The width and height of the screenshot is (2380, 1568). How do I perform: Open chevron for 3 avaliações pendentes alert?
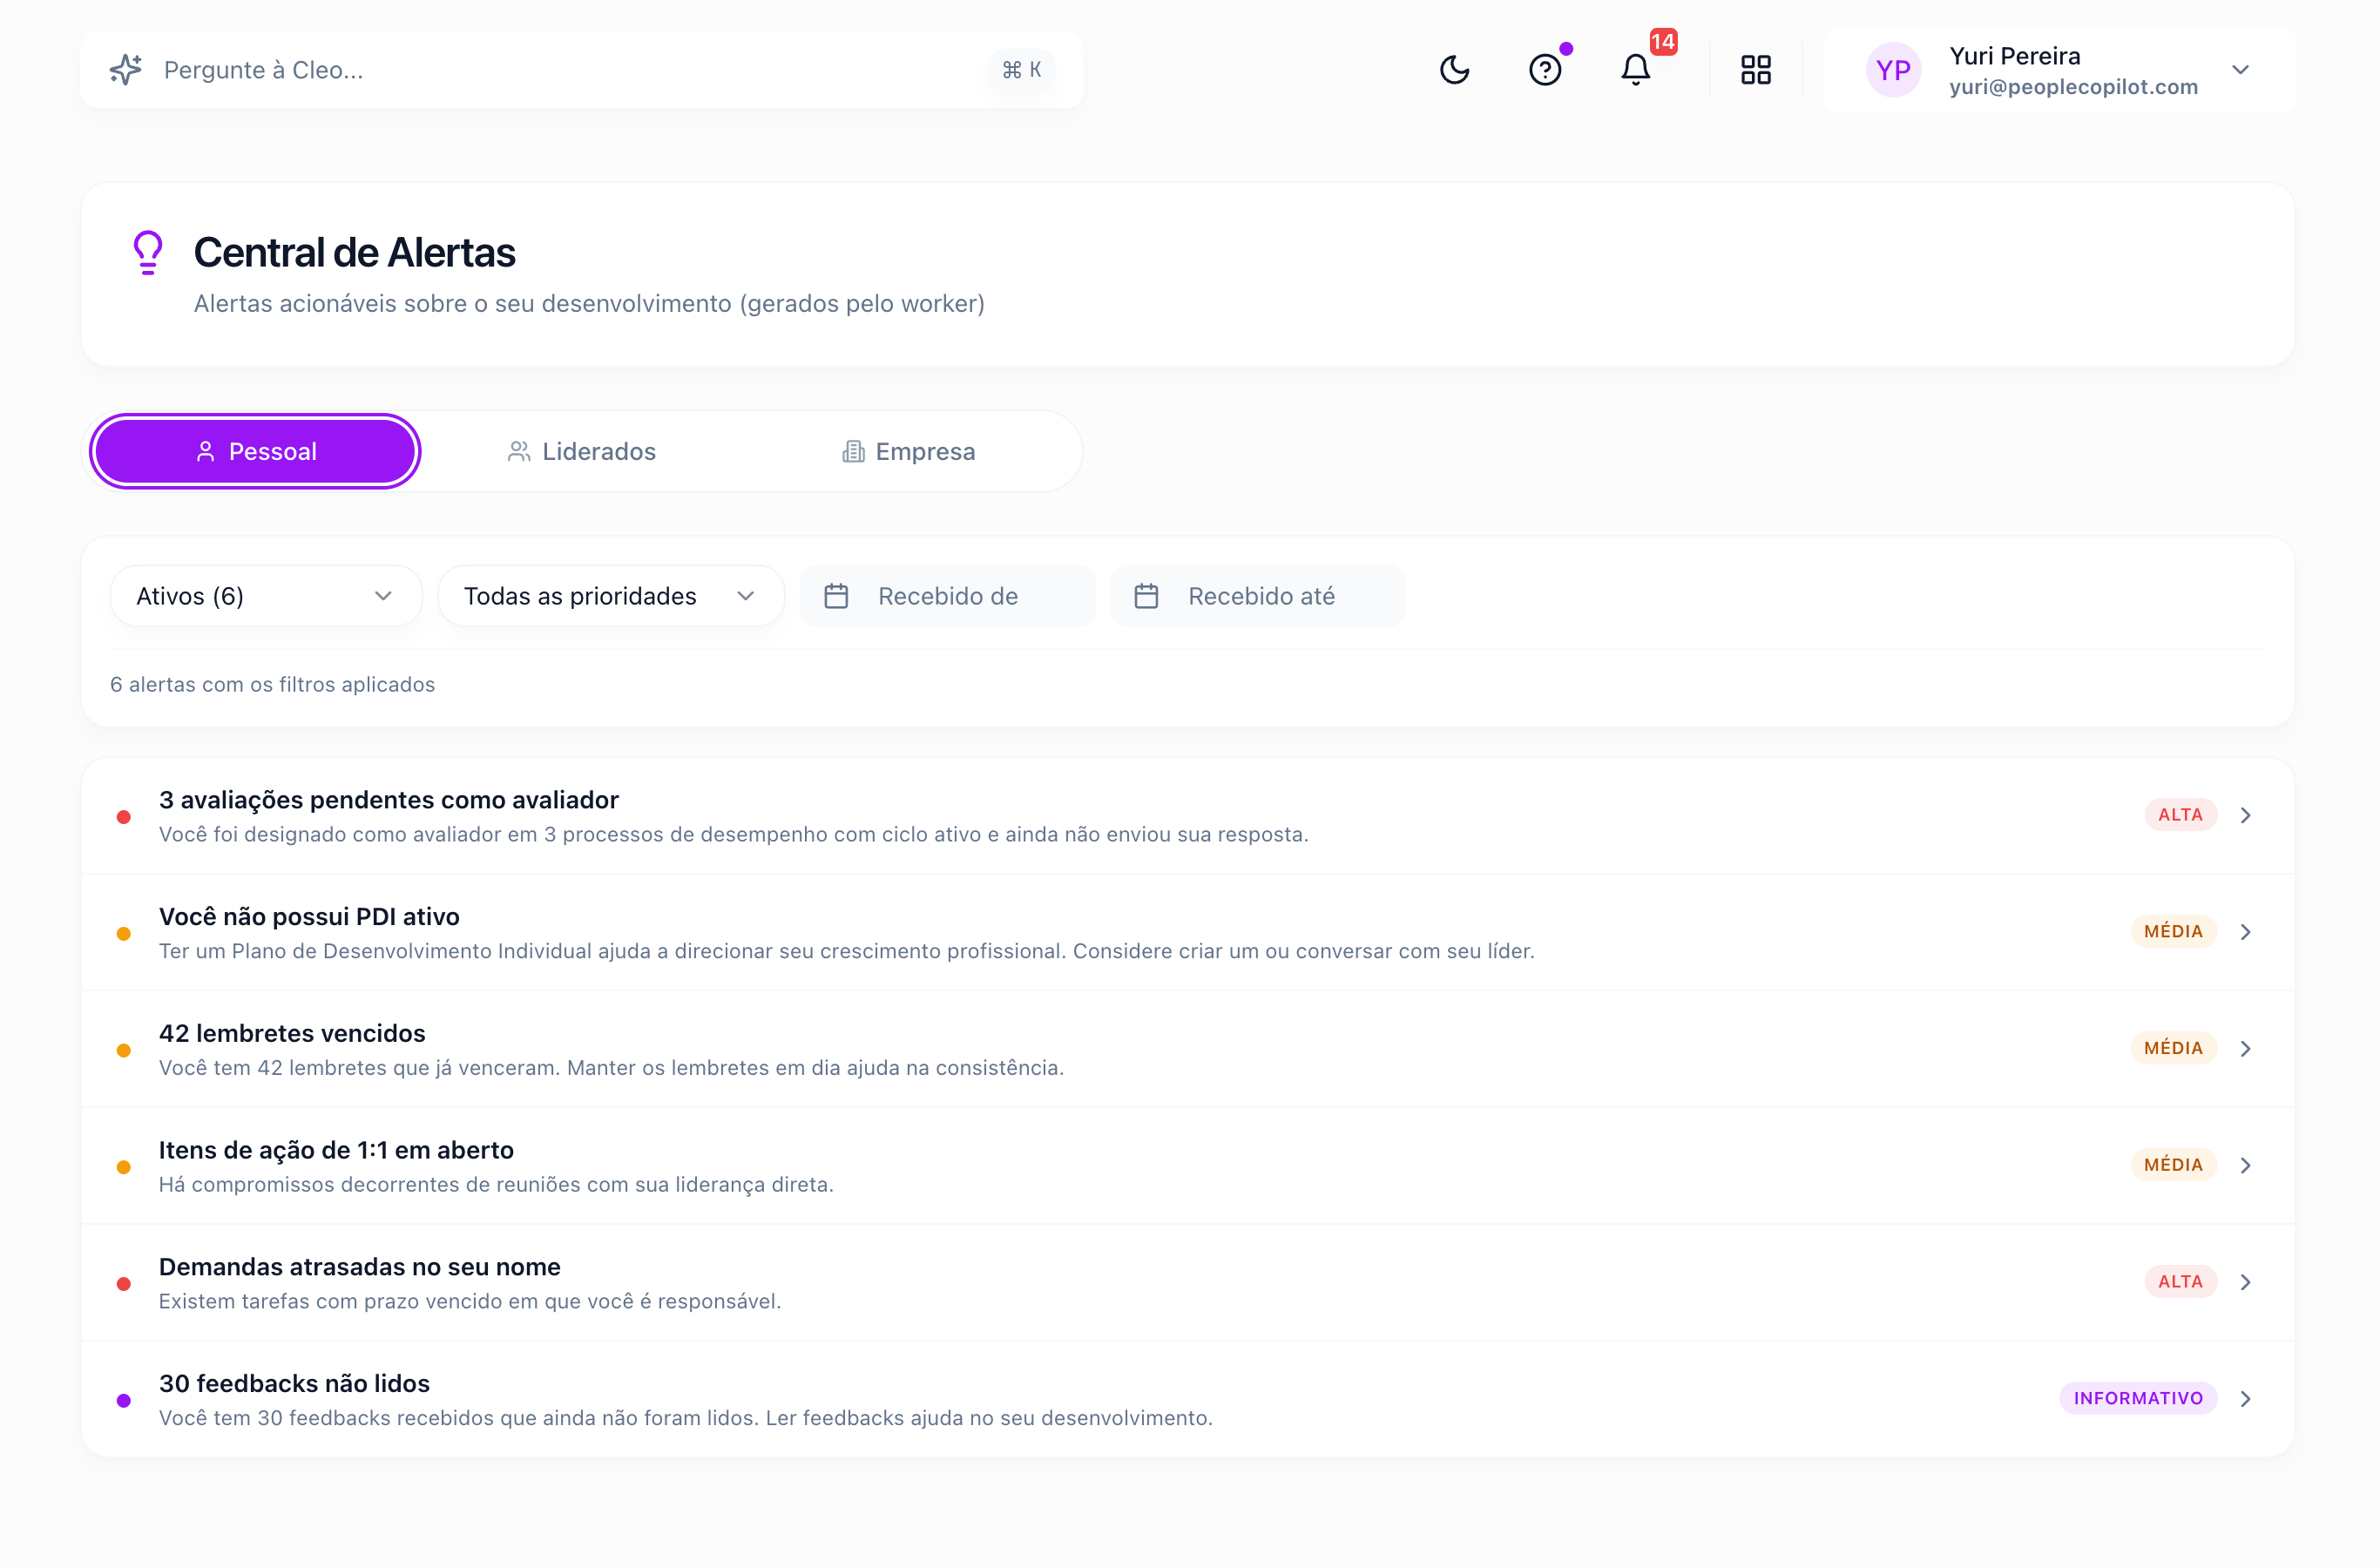click(x=2245, y=815)
